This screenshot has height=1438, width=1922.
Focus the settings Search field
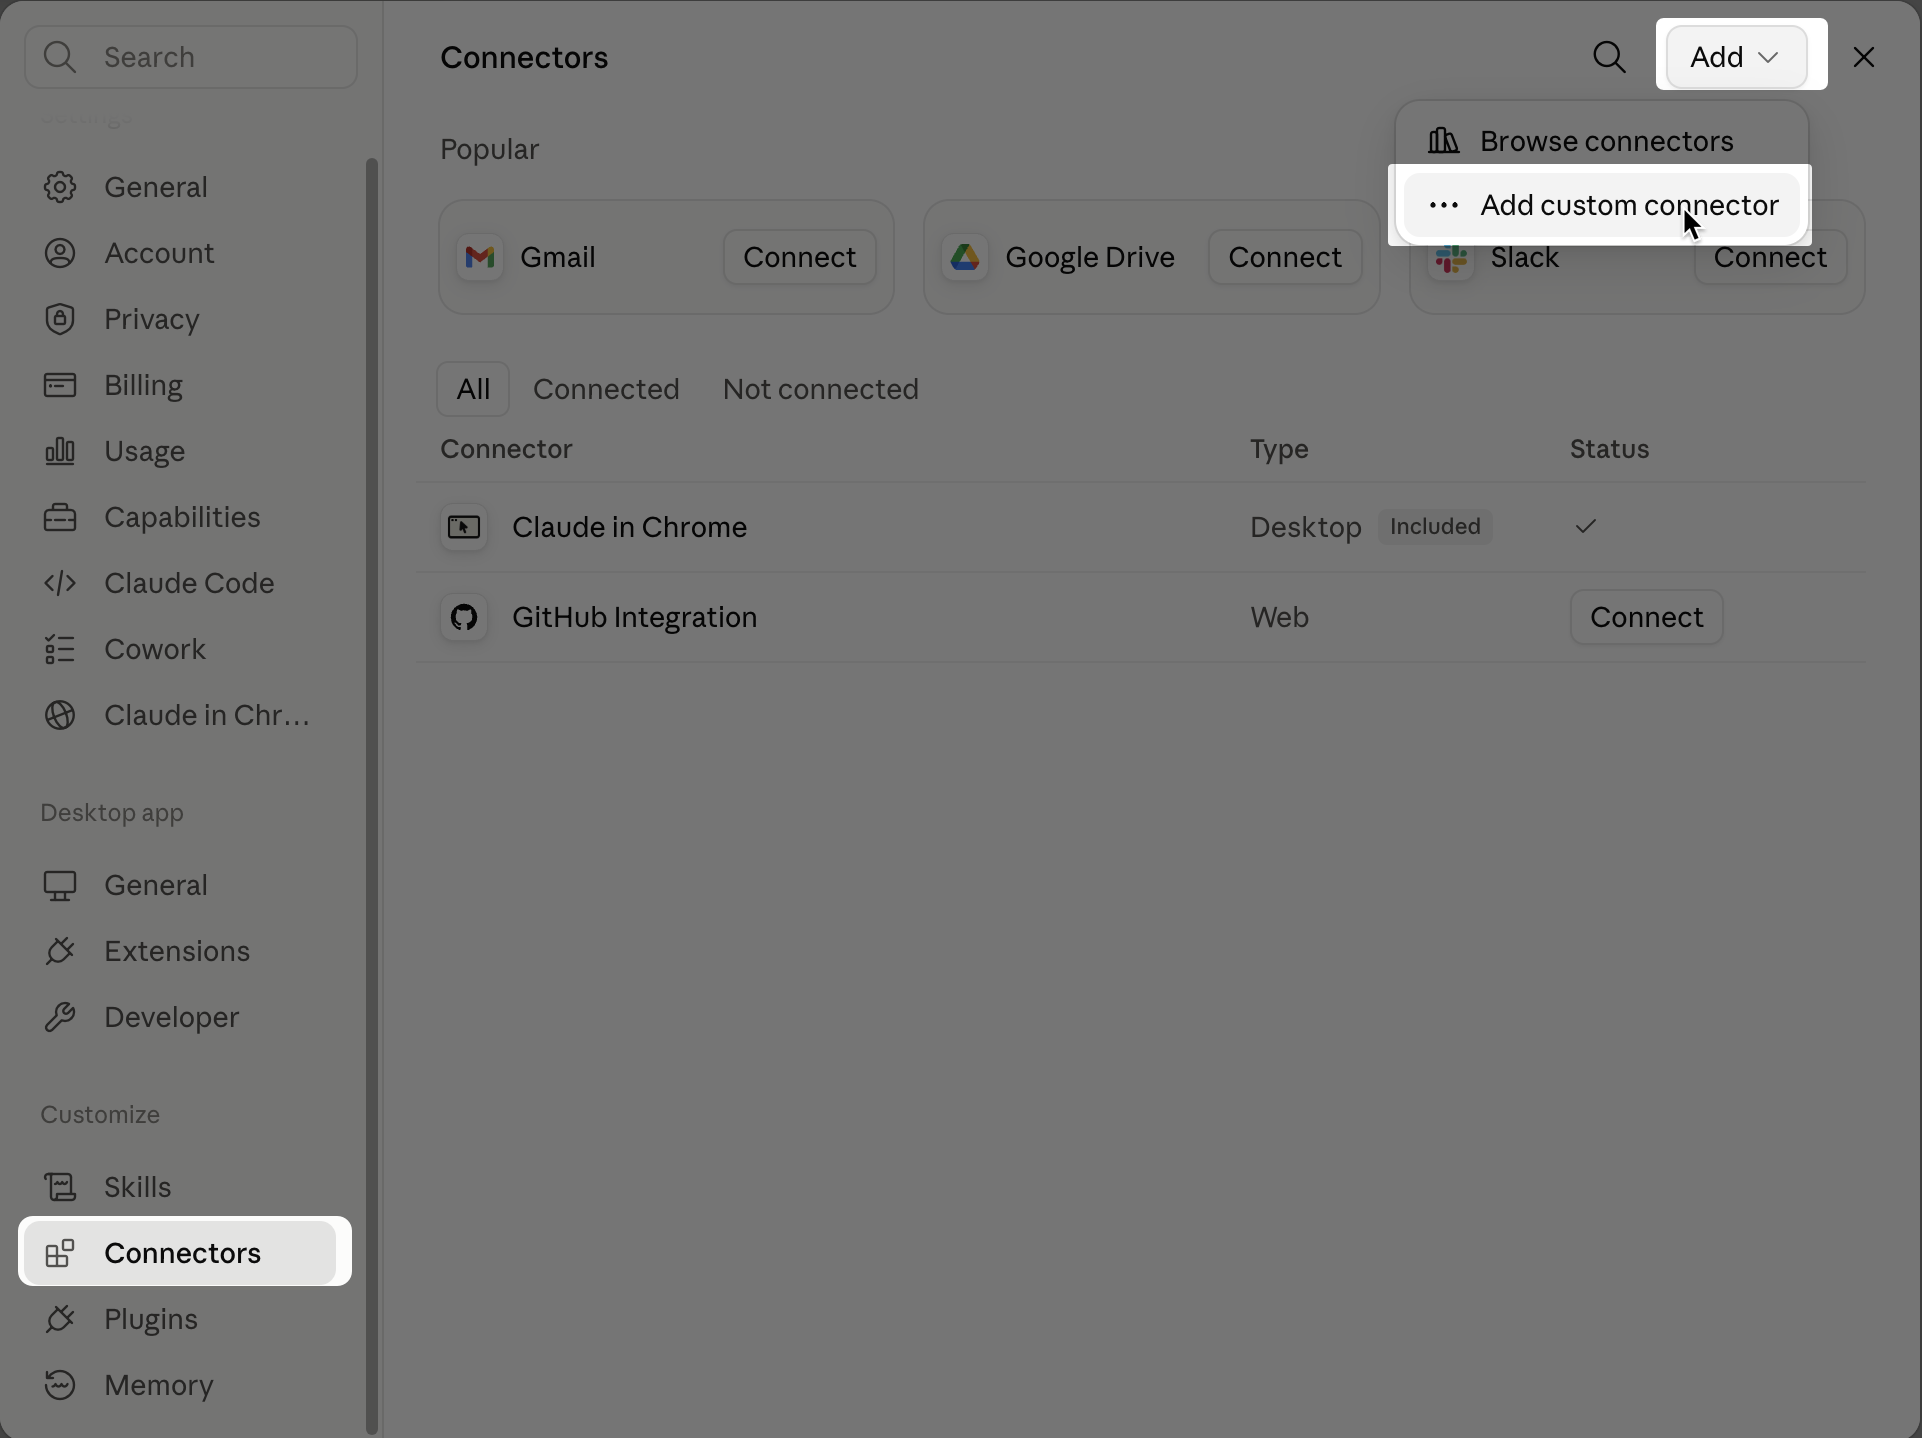click(x=191, y=57)
